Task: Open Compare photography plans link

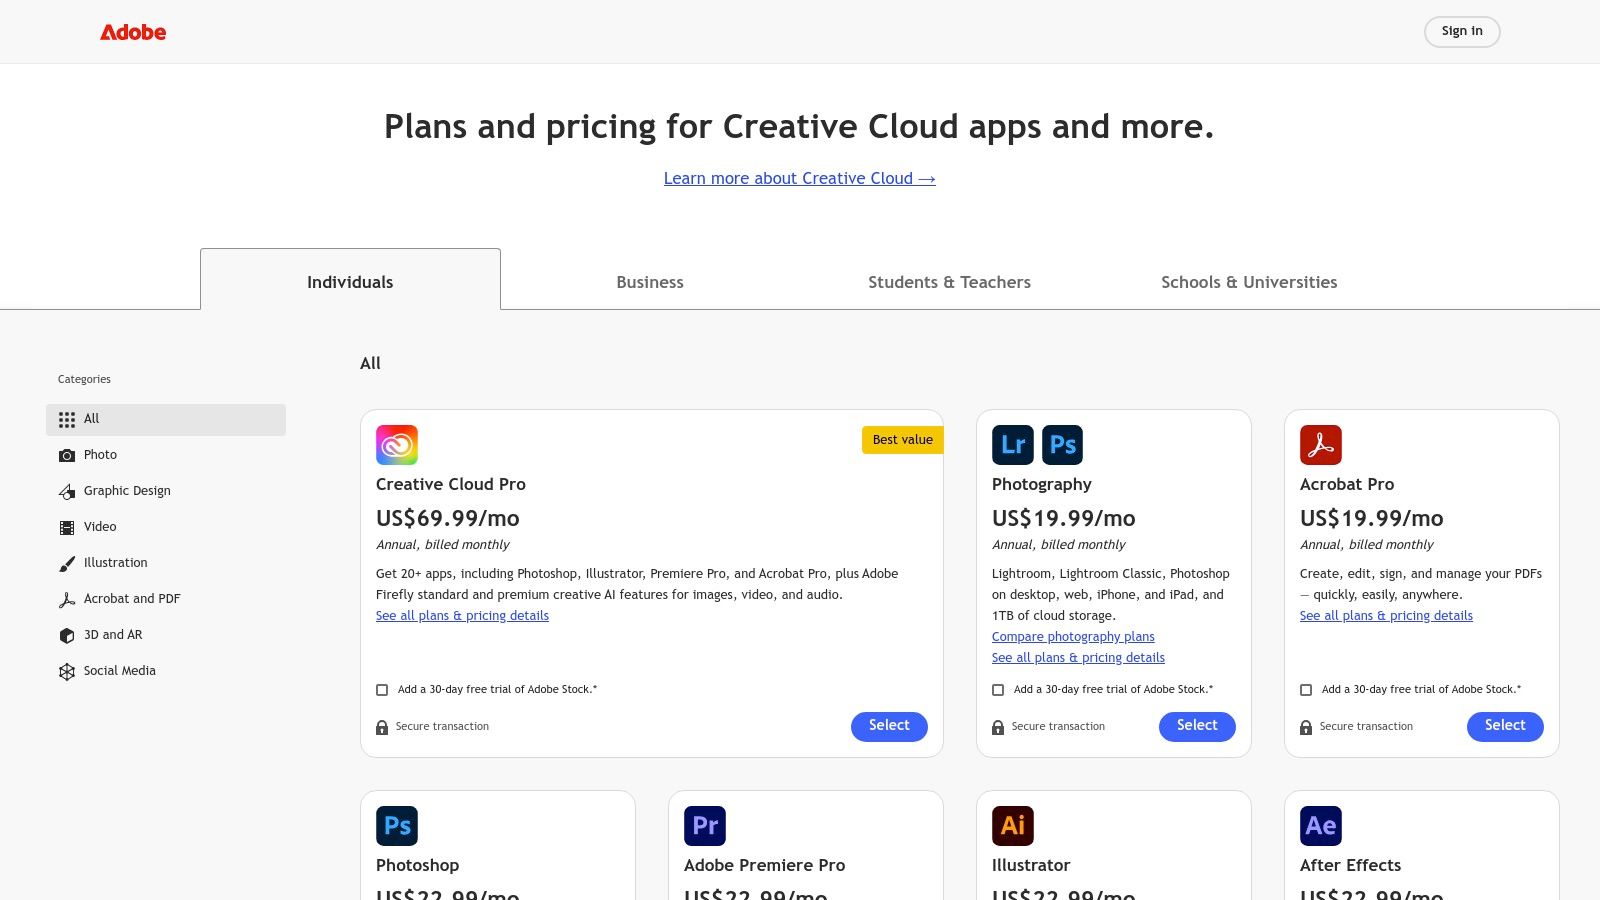Action: (1073, 637)
